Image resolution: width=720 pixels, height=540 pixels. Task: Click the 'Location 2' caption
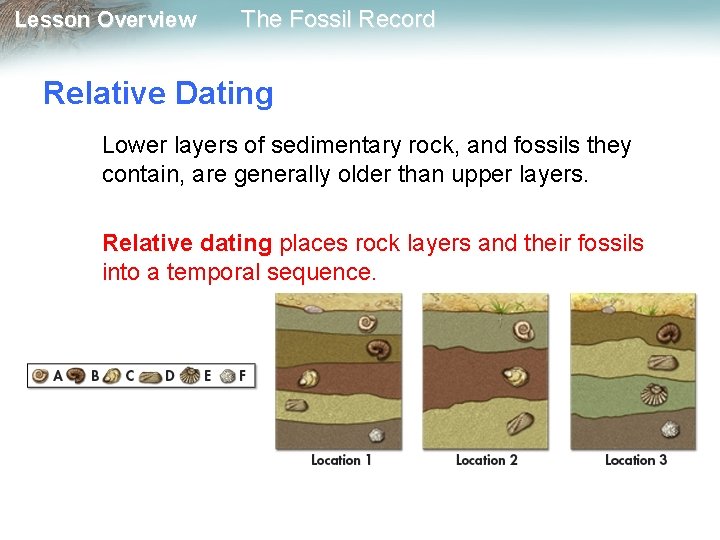click(487, 460)
